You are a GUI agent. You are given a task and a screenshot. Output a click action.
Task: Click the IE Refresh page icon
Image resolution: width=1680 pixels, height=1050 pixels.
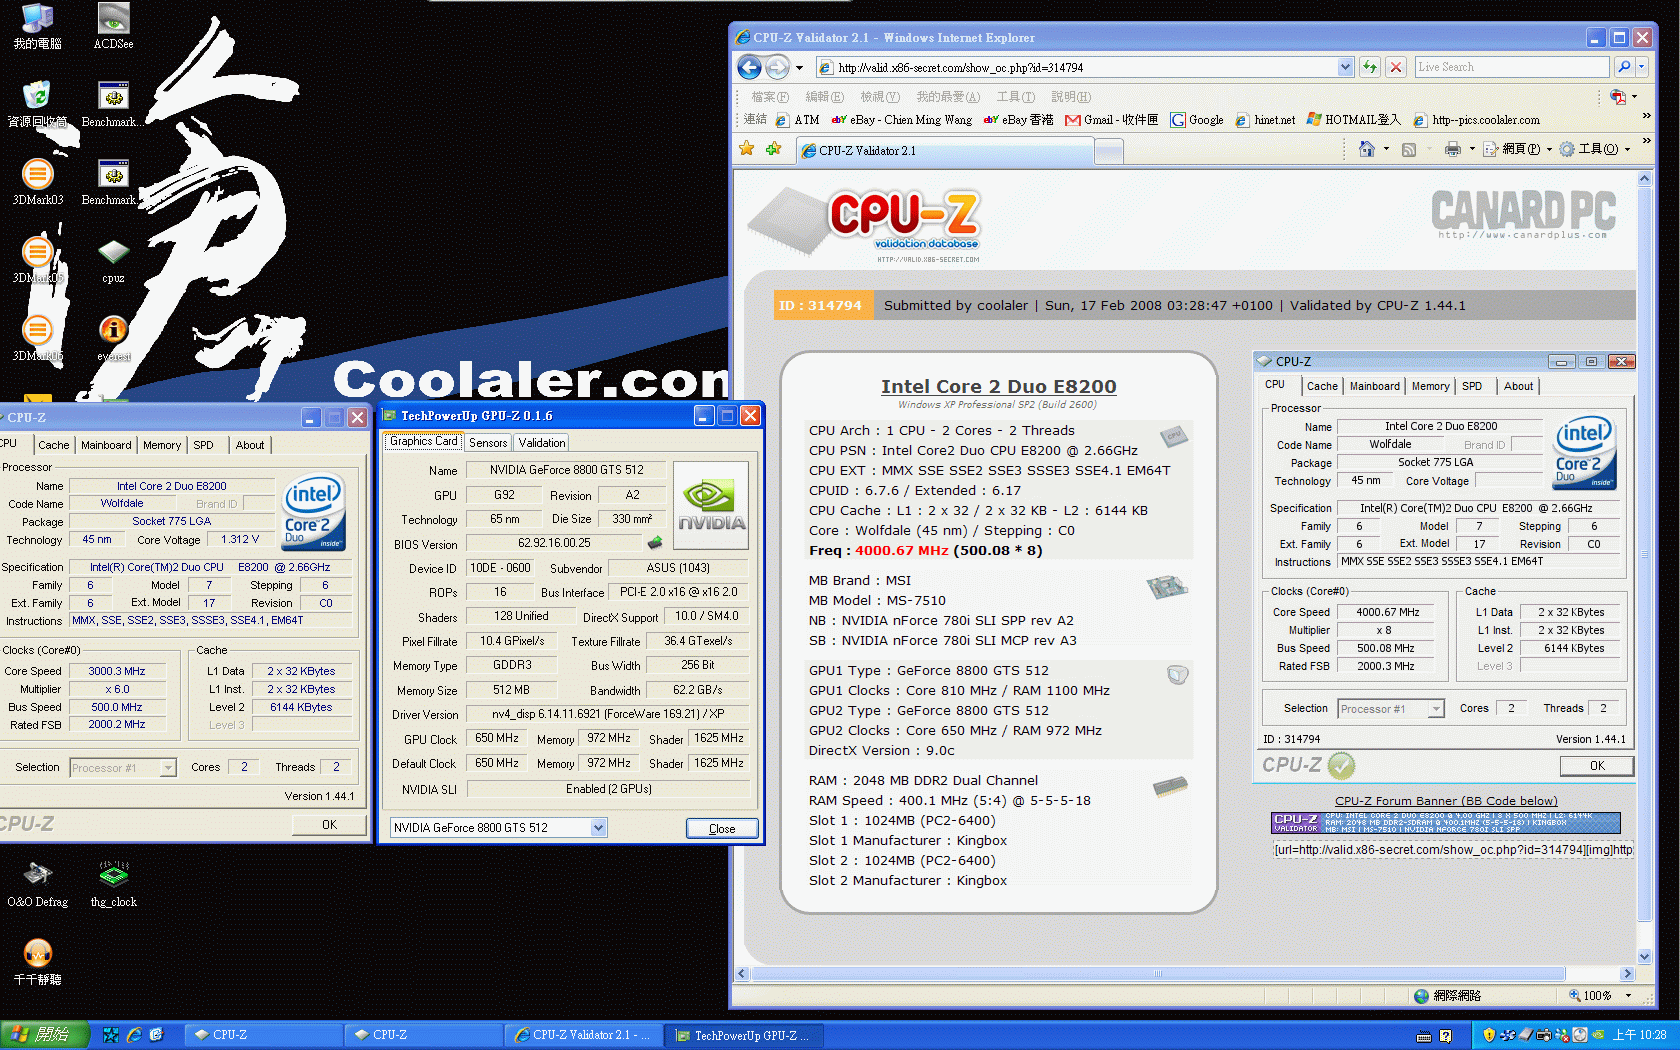pyautogui.click(x=1369, y=67)
